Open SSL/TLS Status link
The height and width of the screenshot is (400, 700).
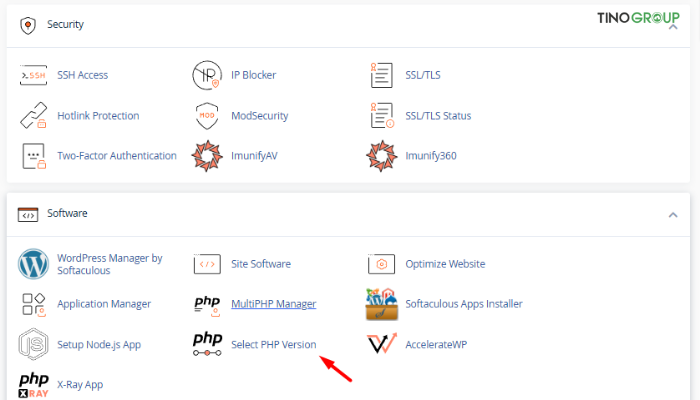(x=438, y=116)
